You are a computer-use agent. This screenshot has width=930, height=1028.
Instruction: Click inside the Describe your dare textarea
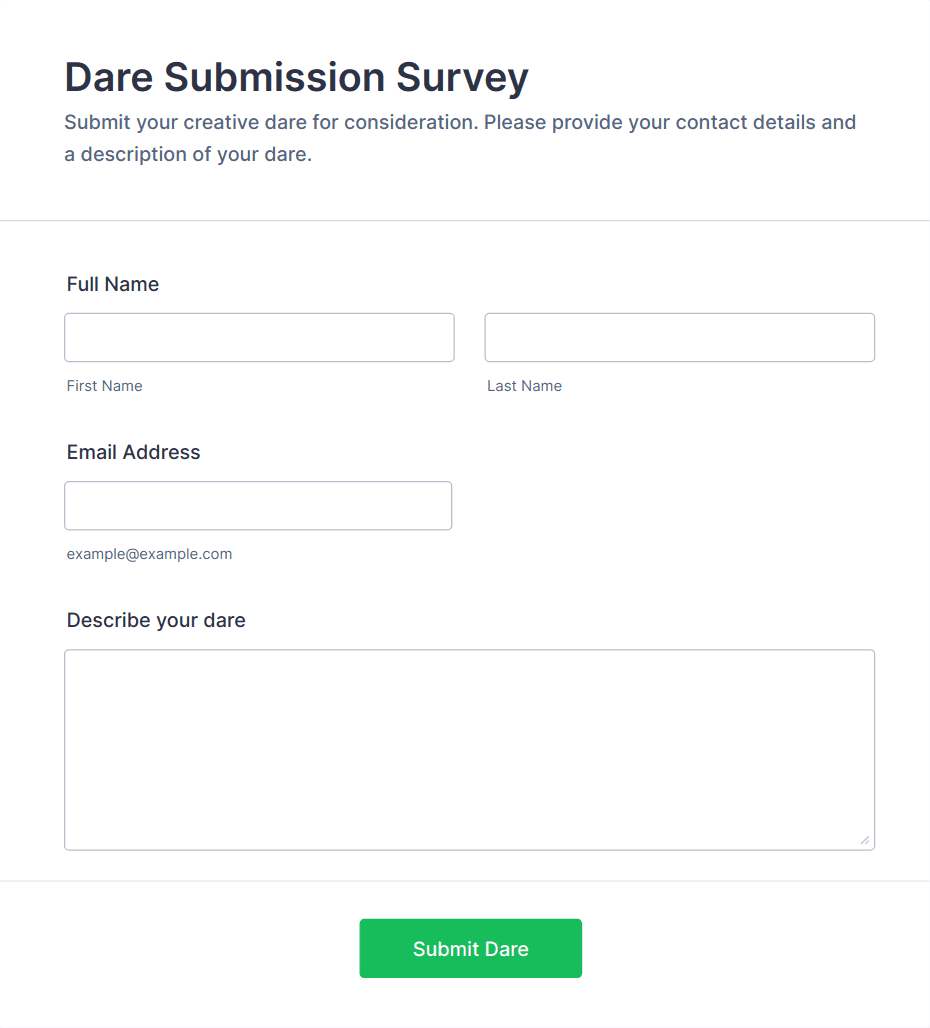[469, 749]
